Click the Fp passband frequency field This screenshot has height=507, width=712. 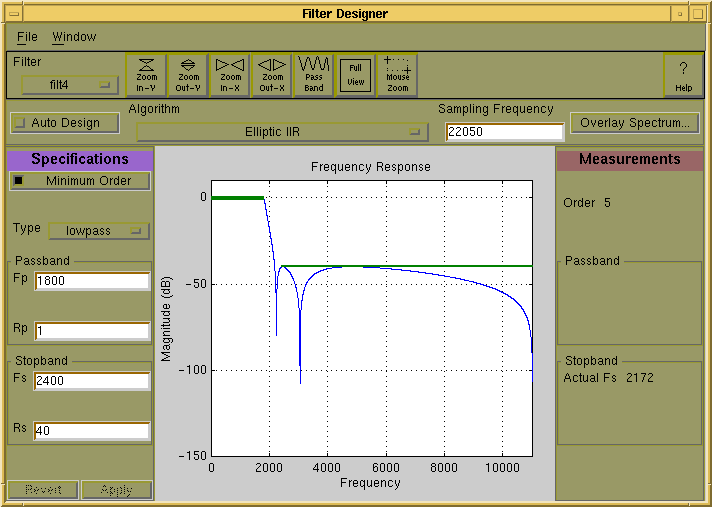pos(91,282)
